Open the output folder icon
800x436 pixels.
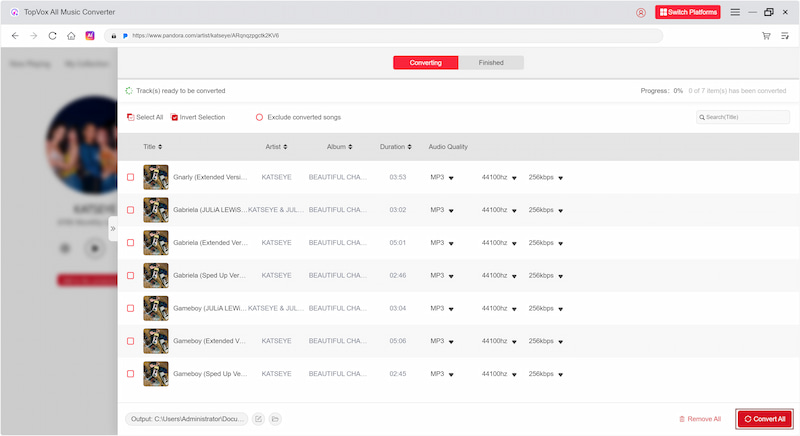point(275,418)
